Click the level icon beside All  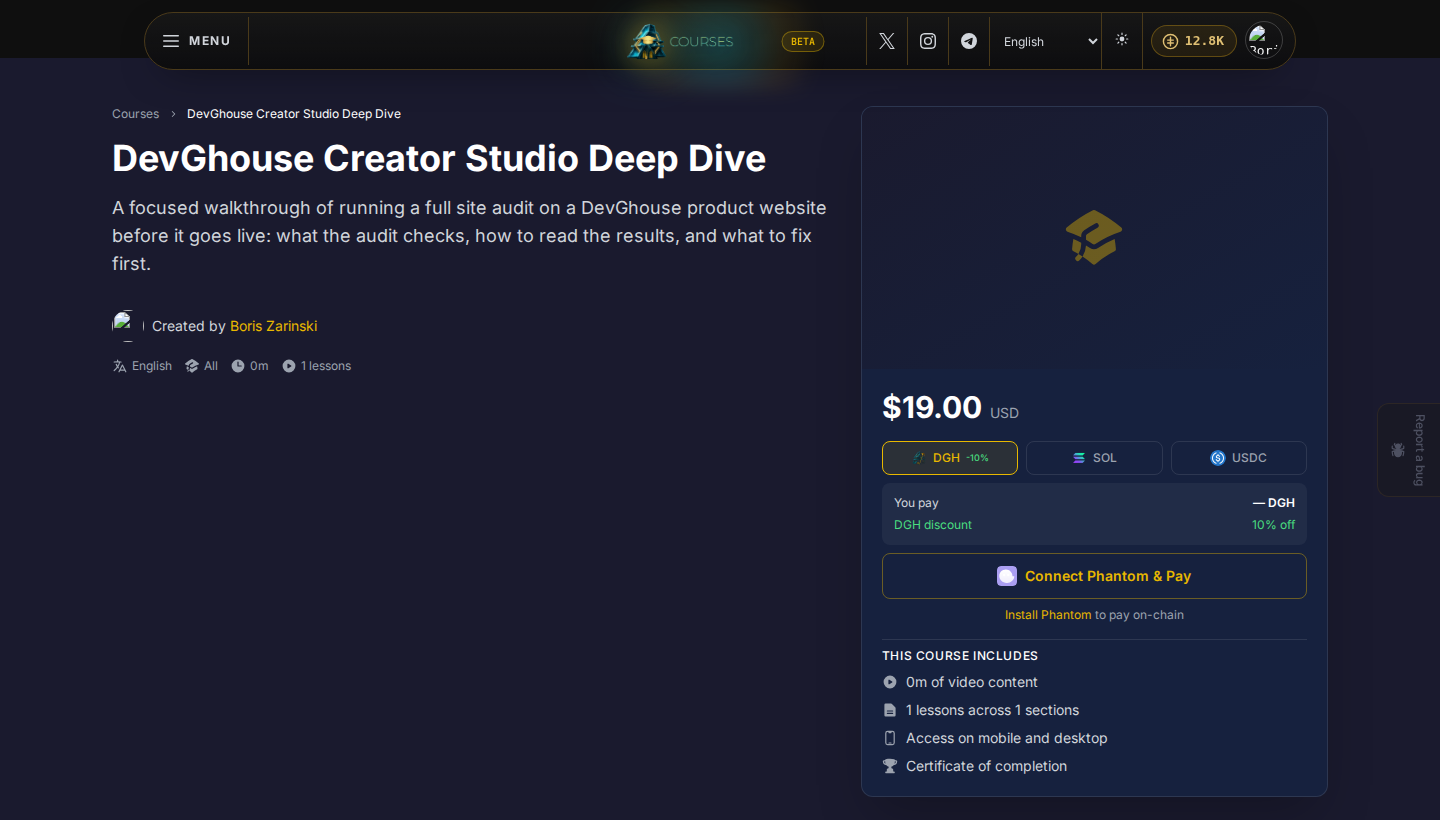click(192, 366)
